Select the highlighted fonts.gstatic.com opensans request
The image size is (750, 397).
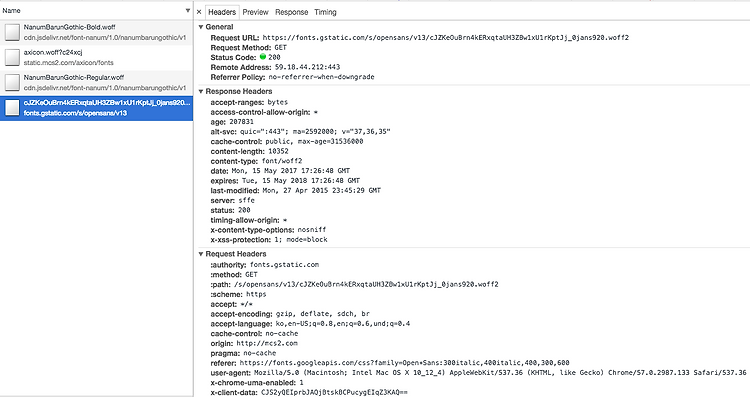96,108
